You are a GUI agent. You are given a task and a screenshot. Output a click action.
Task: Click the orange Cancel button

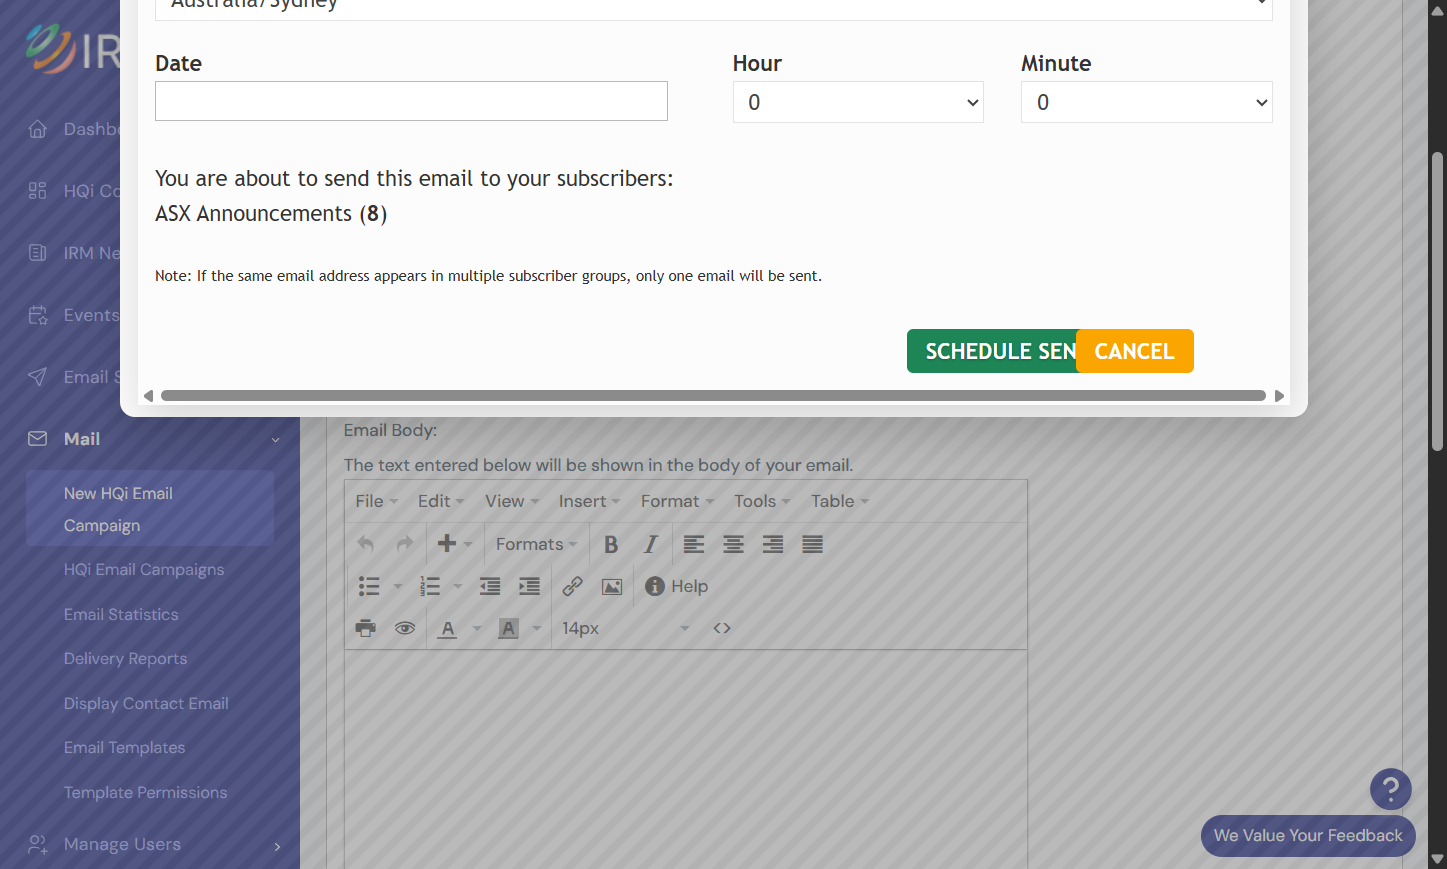click(1135, 351)
